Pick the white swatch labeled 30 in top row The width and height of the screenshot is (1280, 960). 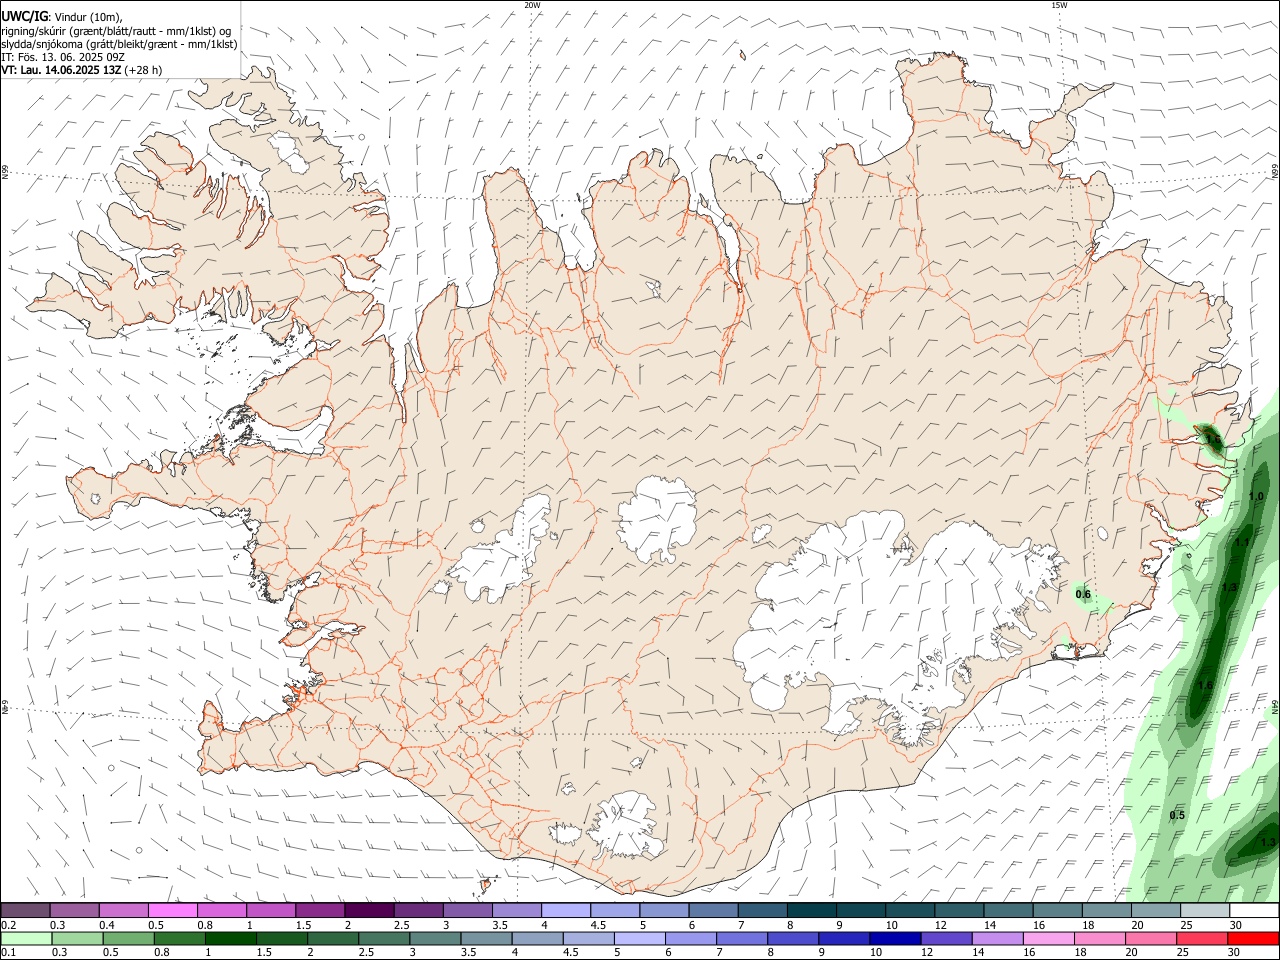[1254, 910]
